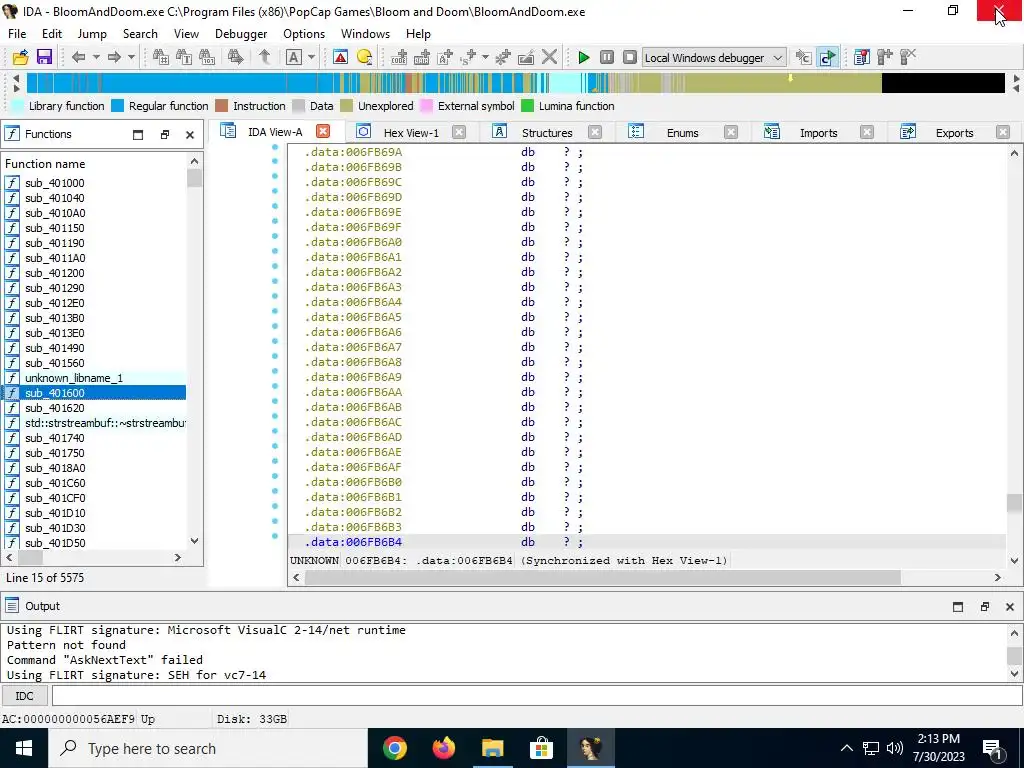Jump forward with the right arrow icon
This screenshot has width=1024, height=768.
(x=114, y=57)
